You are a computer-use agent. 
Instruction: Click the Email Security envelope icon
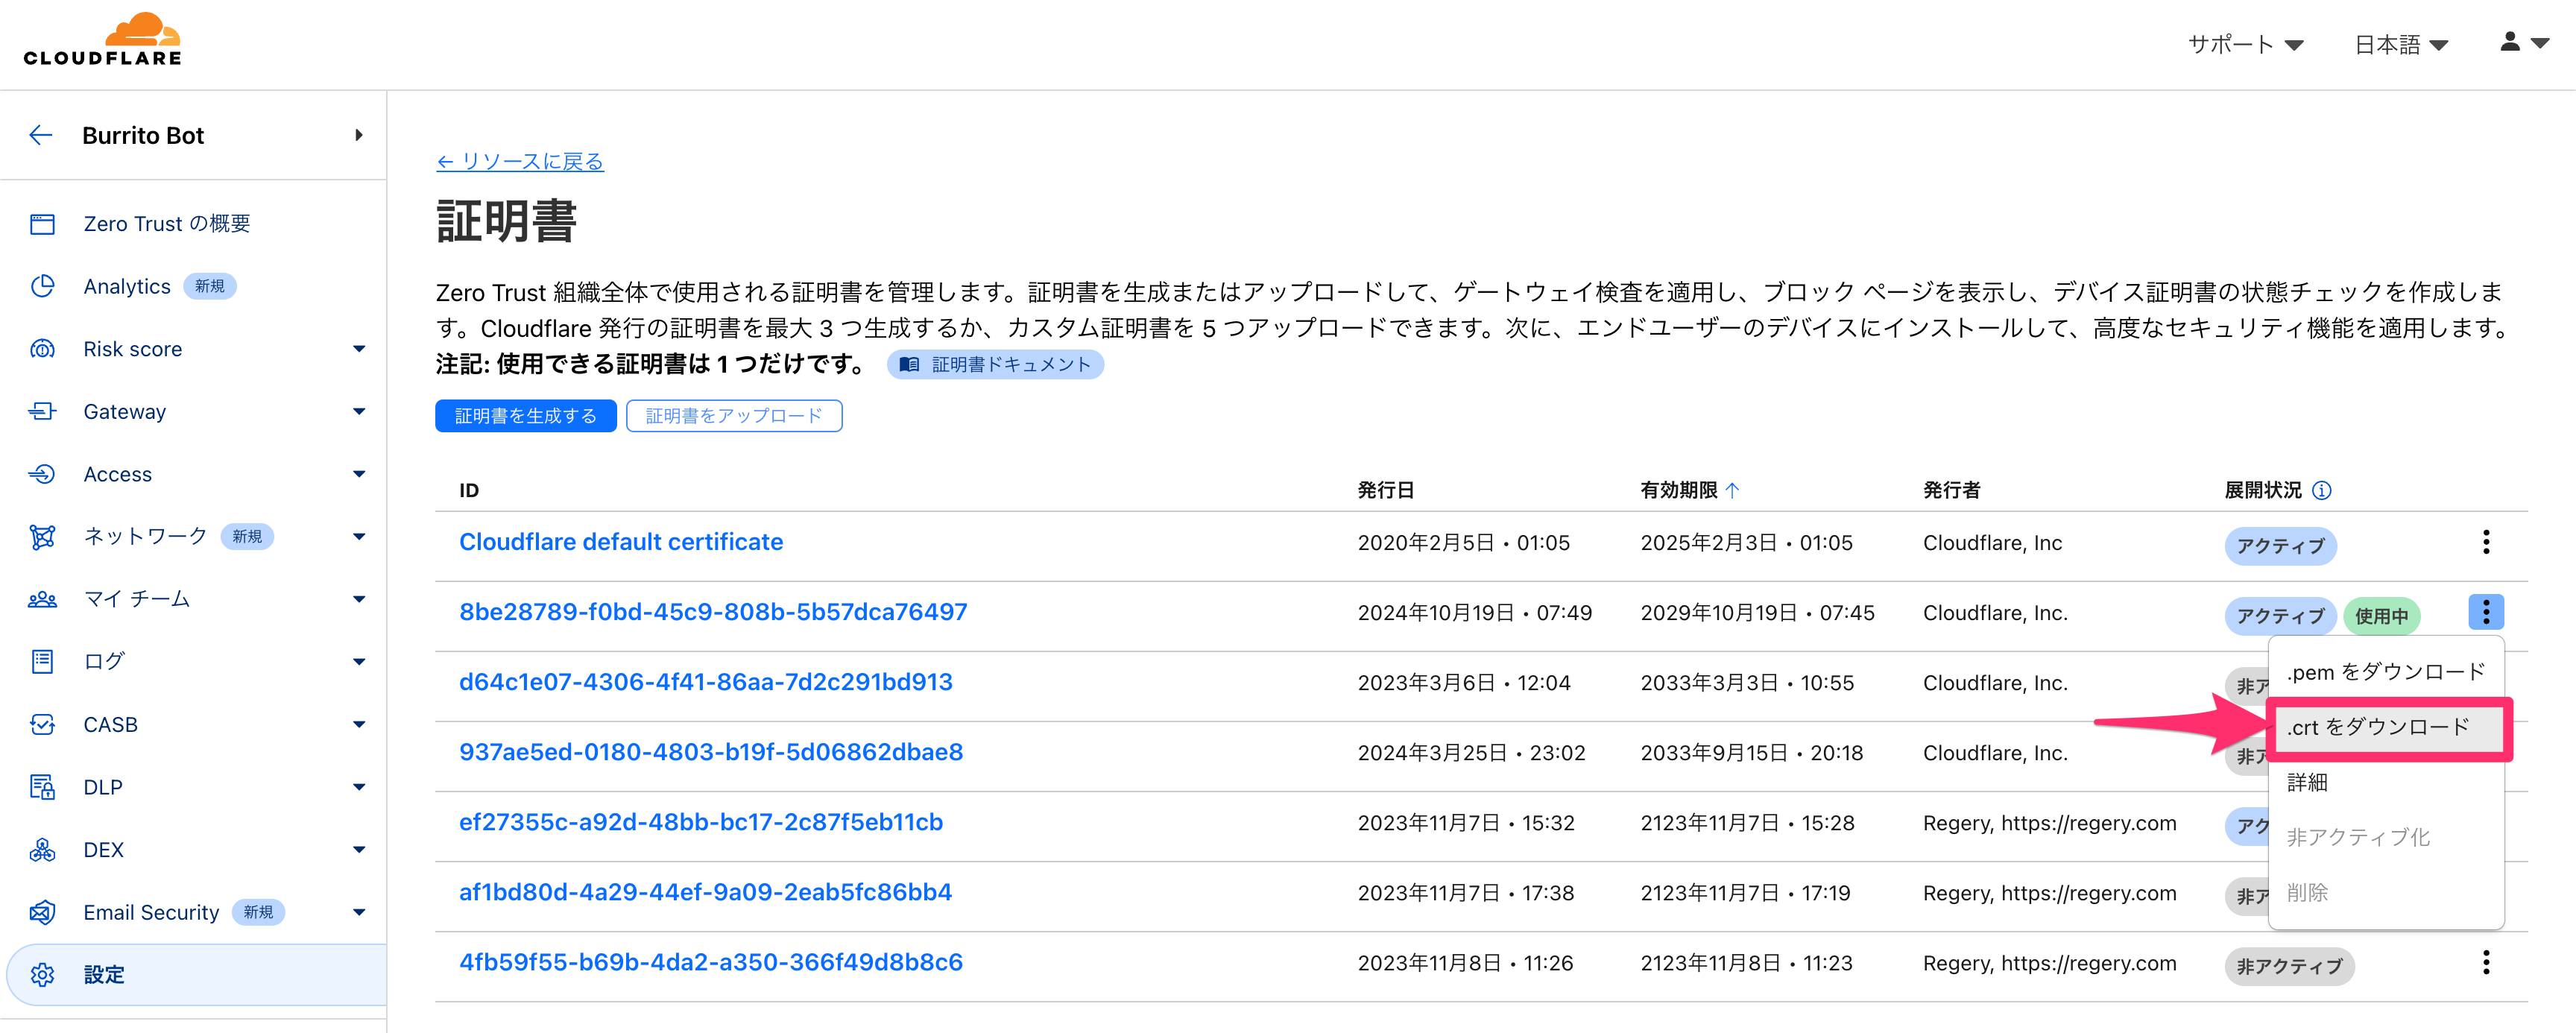[x=42, y=912]
